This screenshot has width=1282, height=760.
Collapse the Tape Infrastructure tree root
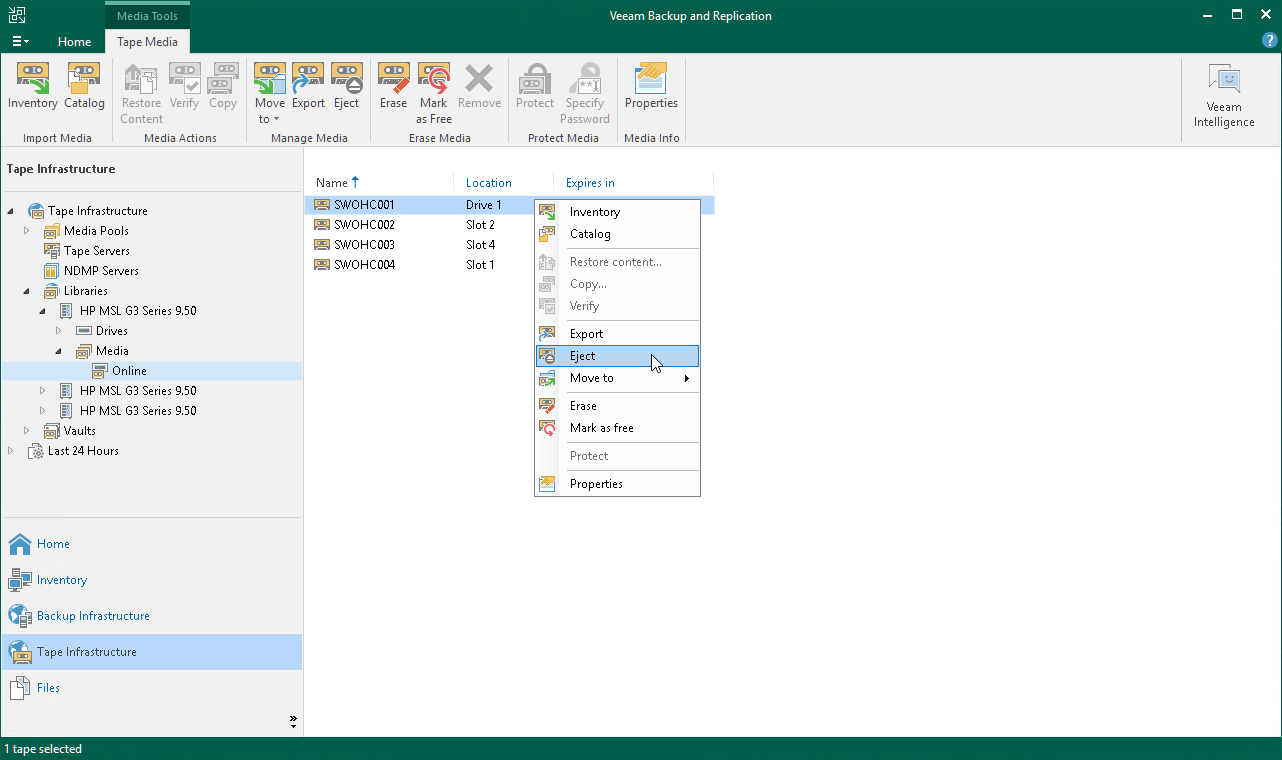tap(12, 211)
